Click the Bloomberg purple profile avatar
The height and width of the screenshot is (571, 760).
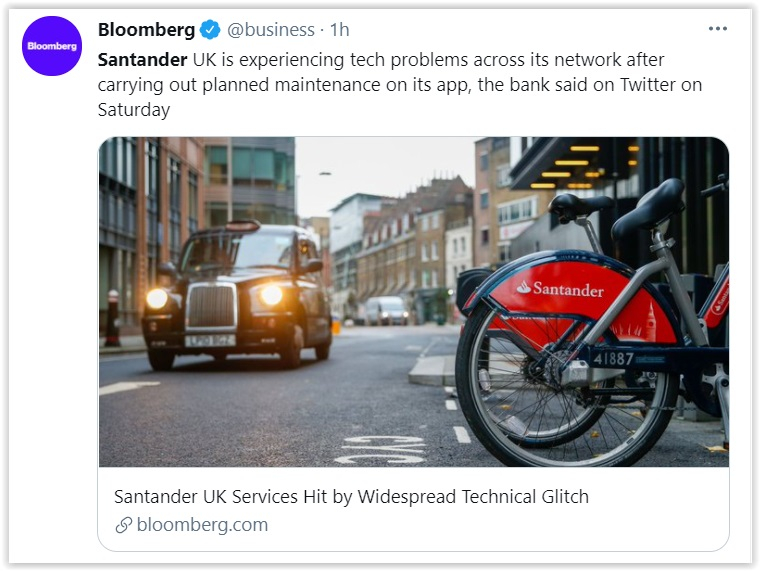pos(52,46)
